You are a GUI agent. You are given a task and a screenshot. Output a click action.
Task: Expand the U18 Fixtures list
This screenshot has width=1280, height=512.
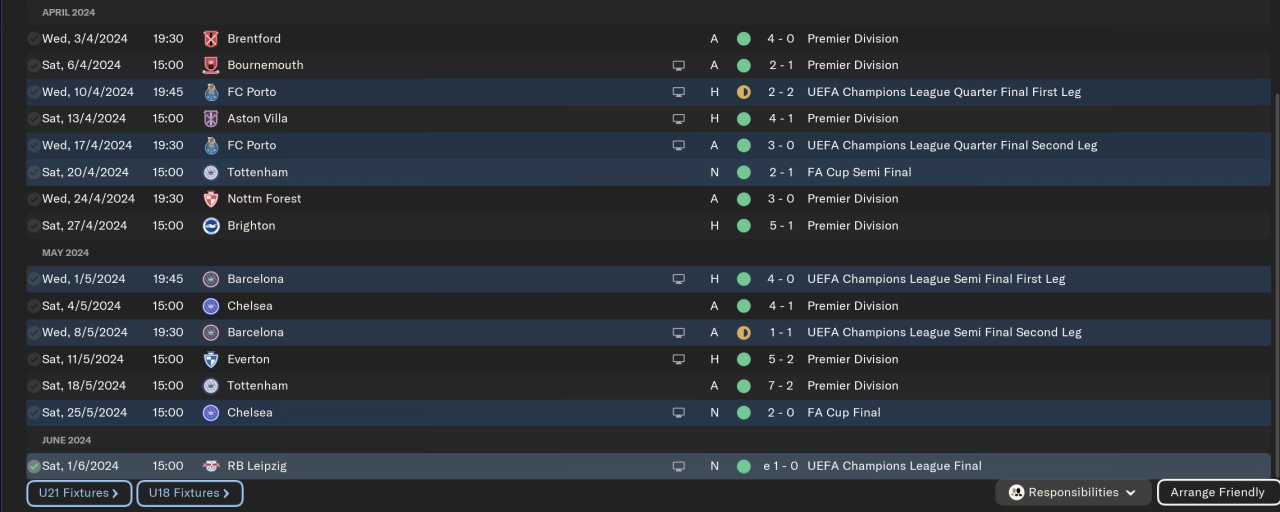[189, 493]
